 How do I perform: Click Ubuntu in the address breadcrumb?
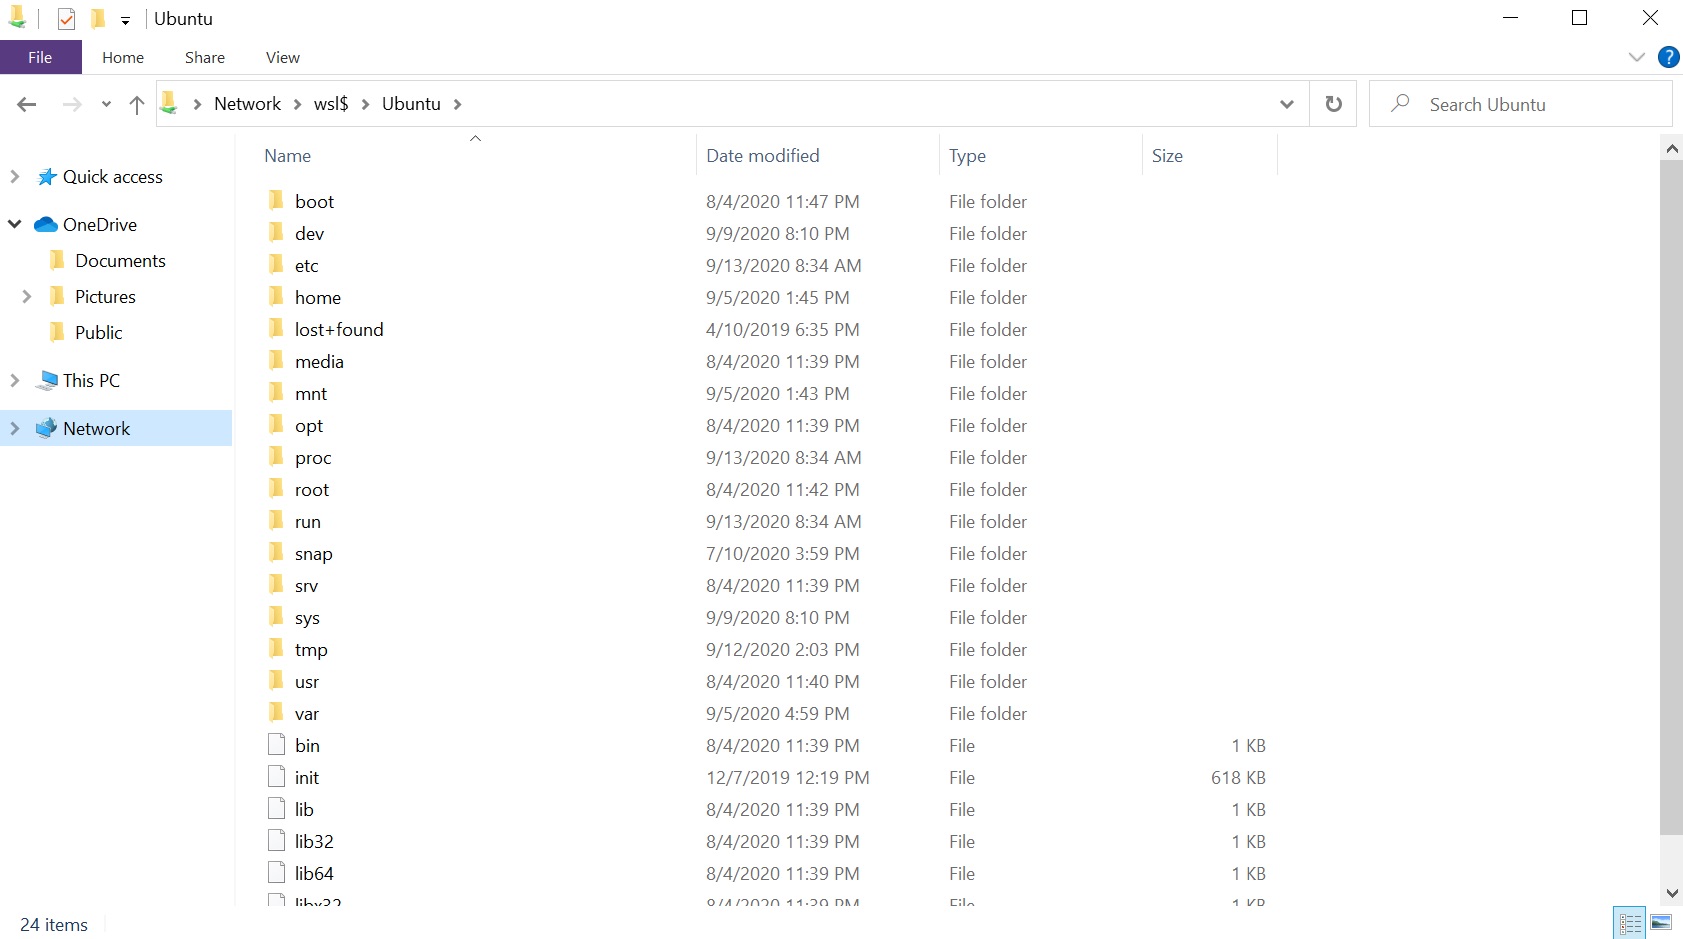411,104
